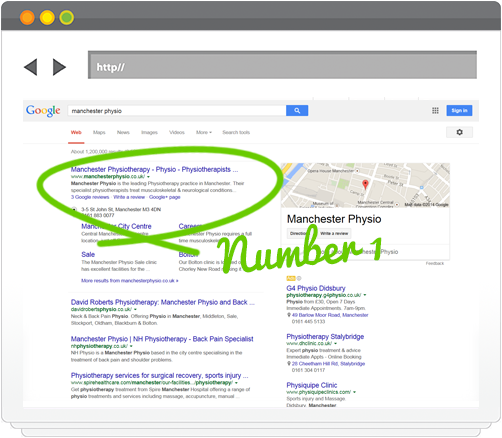Expand the More dropdown menu
This screenshot has height=438, width=502.
[204, 132]
